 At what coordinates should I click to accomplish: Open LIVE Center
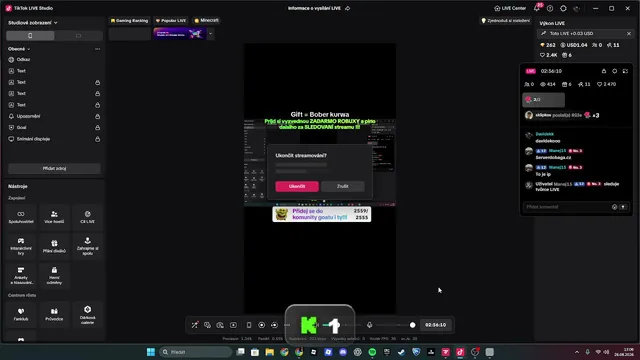[510, 8]
